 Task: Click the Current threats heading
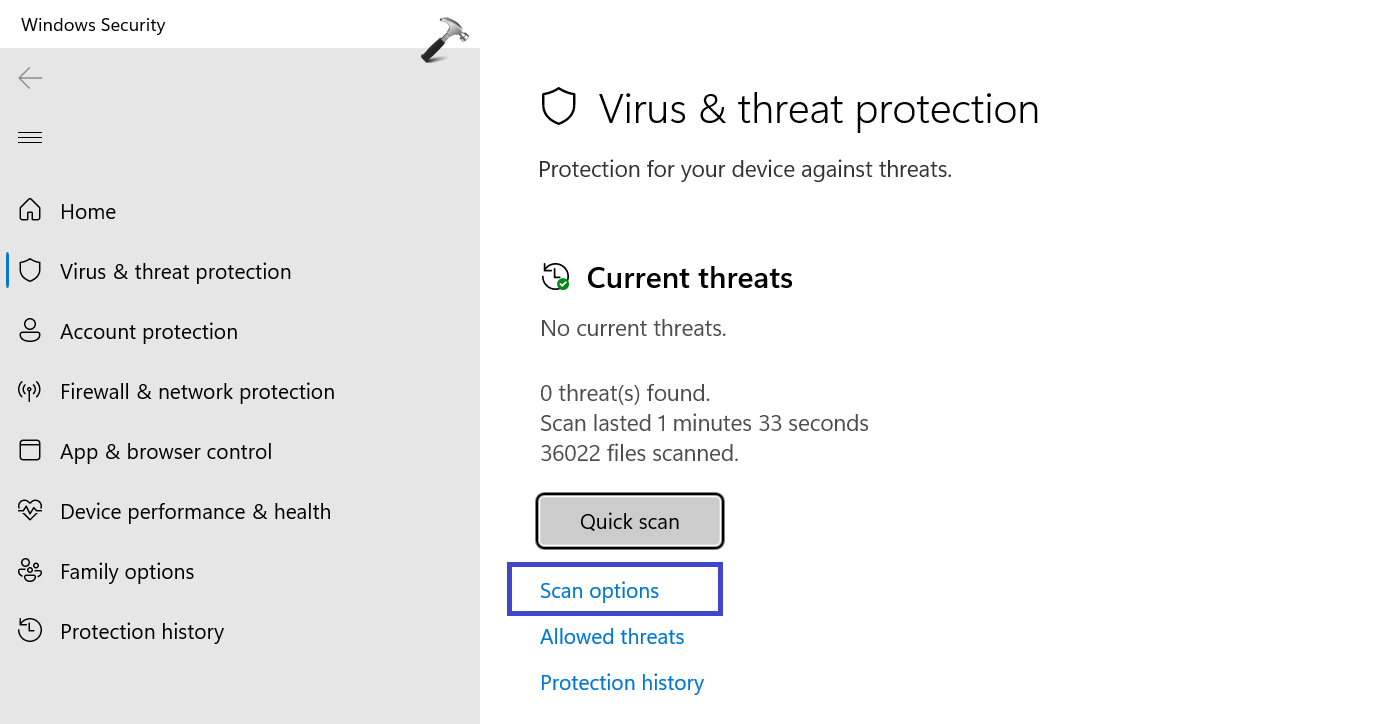click(689, 278)
